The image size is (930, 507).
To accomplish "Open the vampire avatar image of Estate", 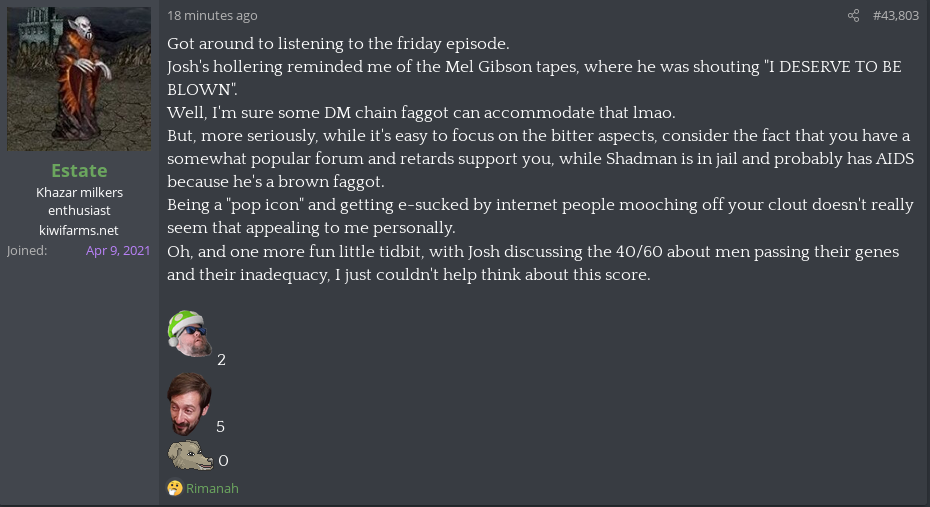I will (x=79, y=78).
